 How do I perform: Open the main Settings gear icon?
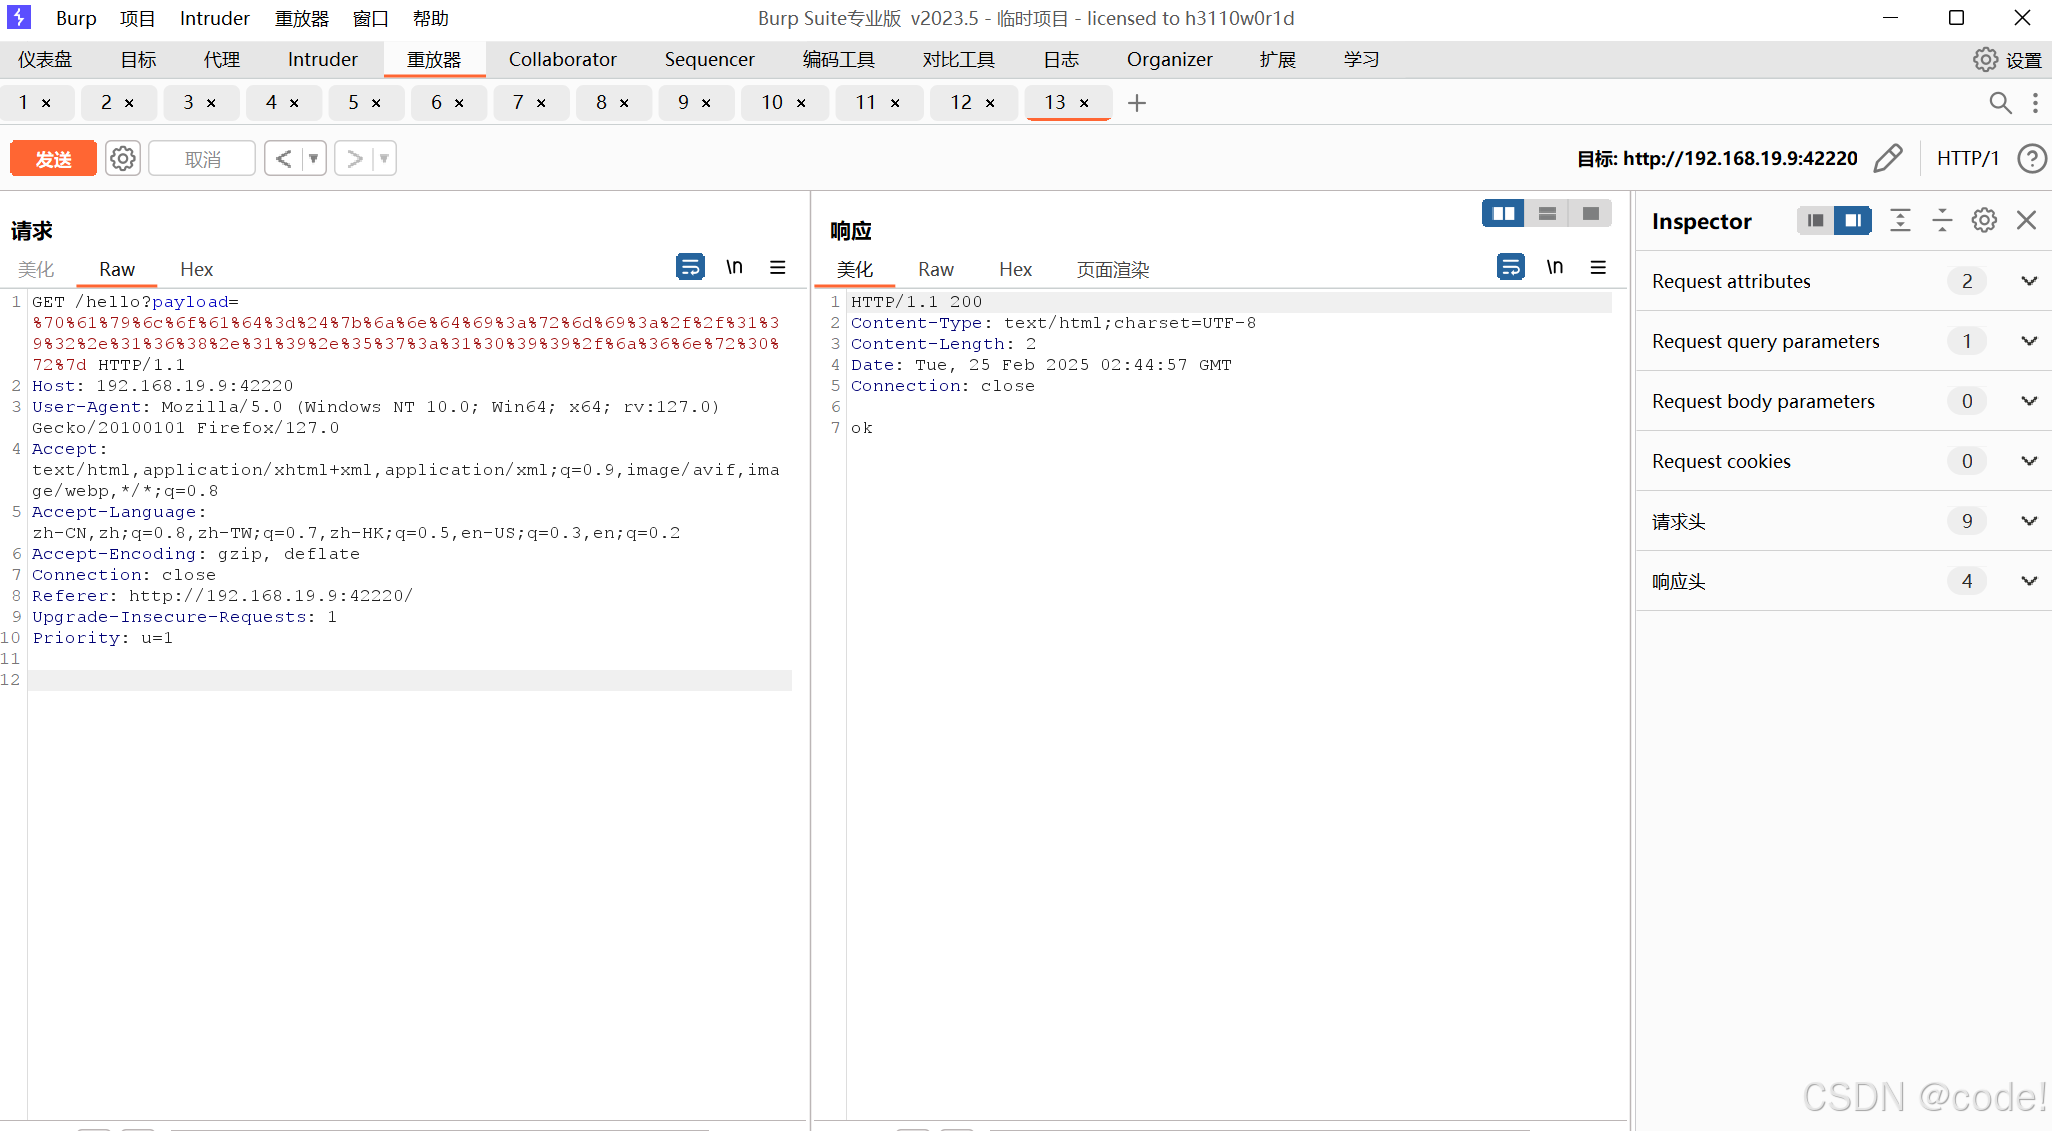[x=1985, y=60]
